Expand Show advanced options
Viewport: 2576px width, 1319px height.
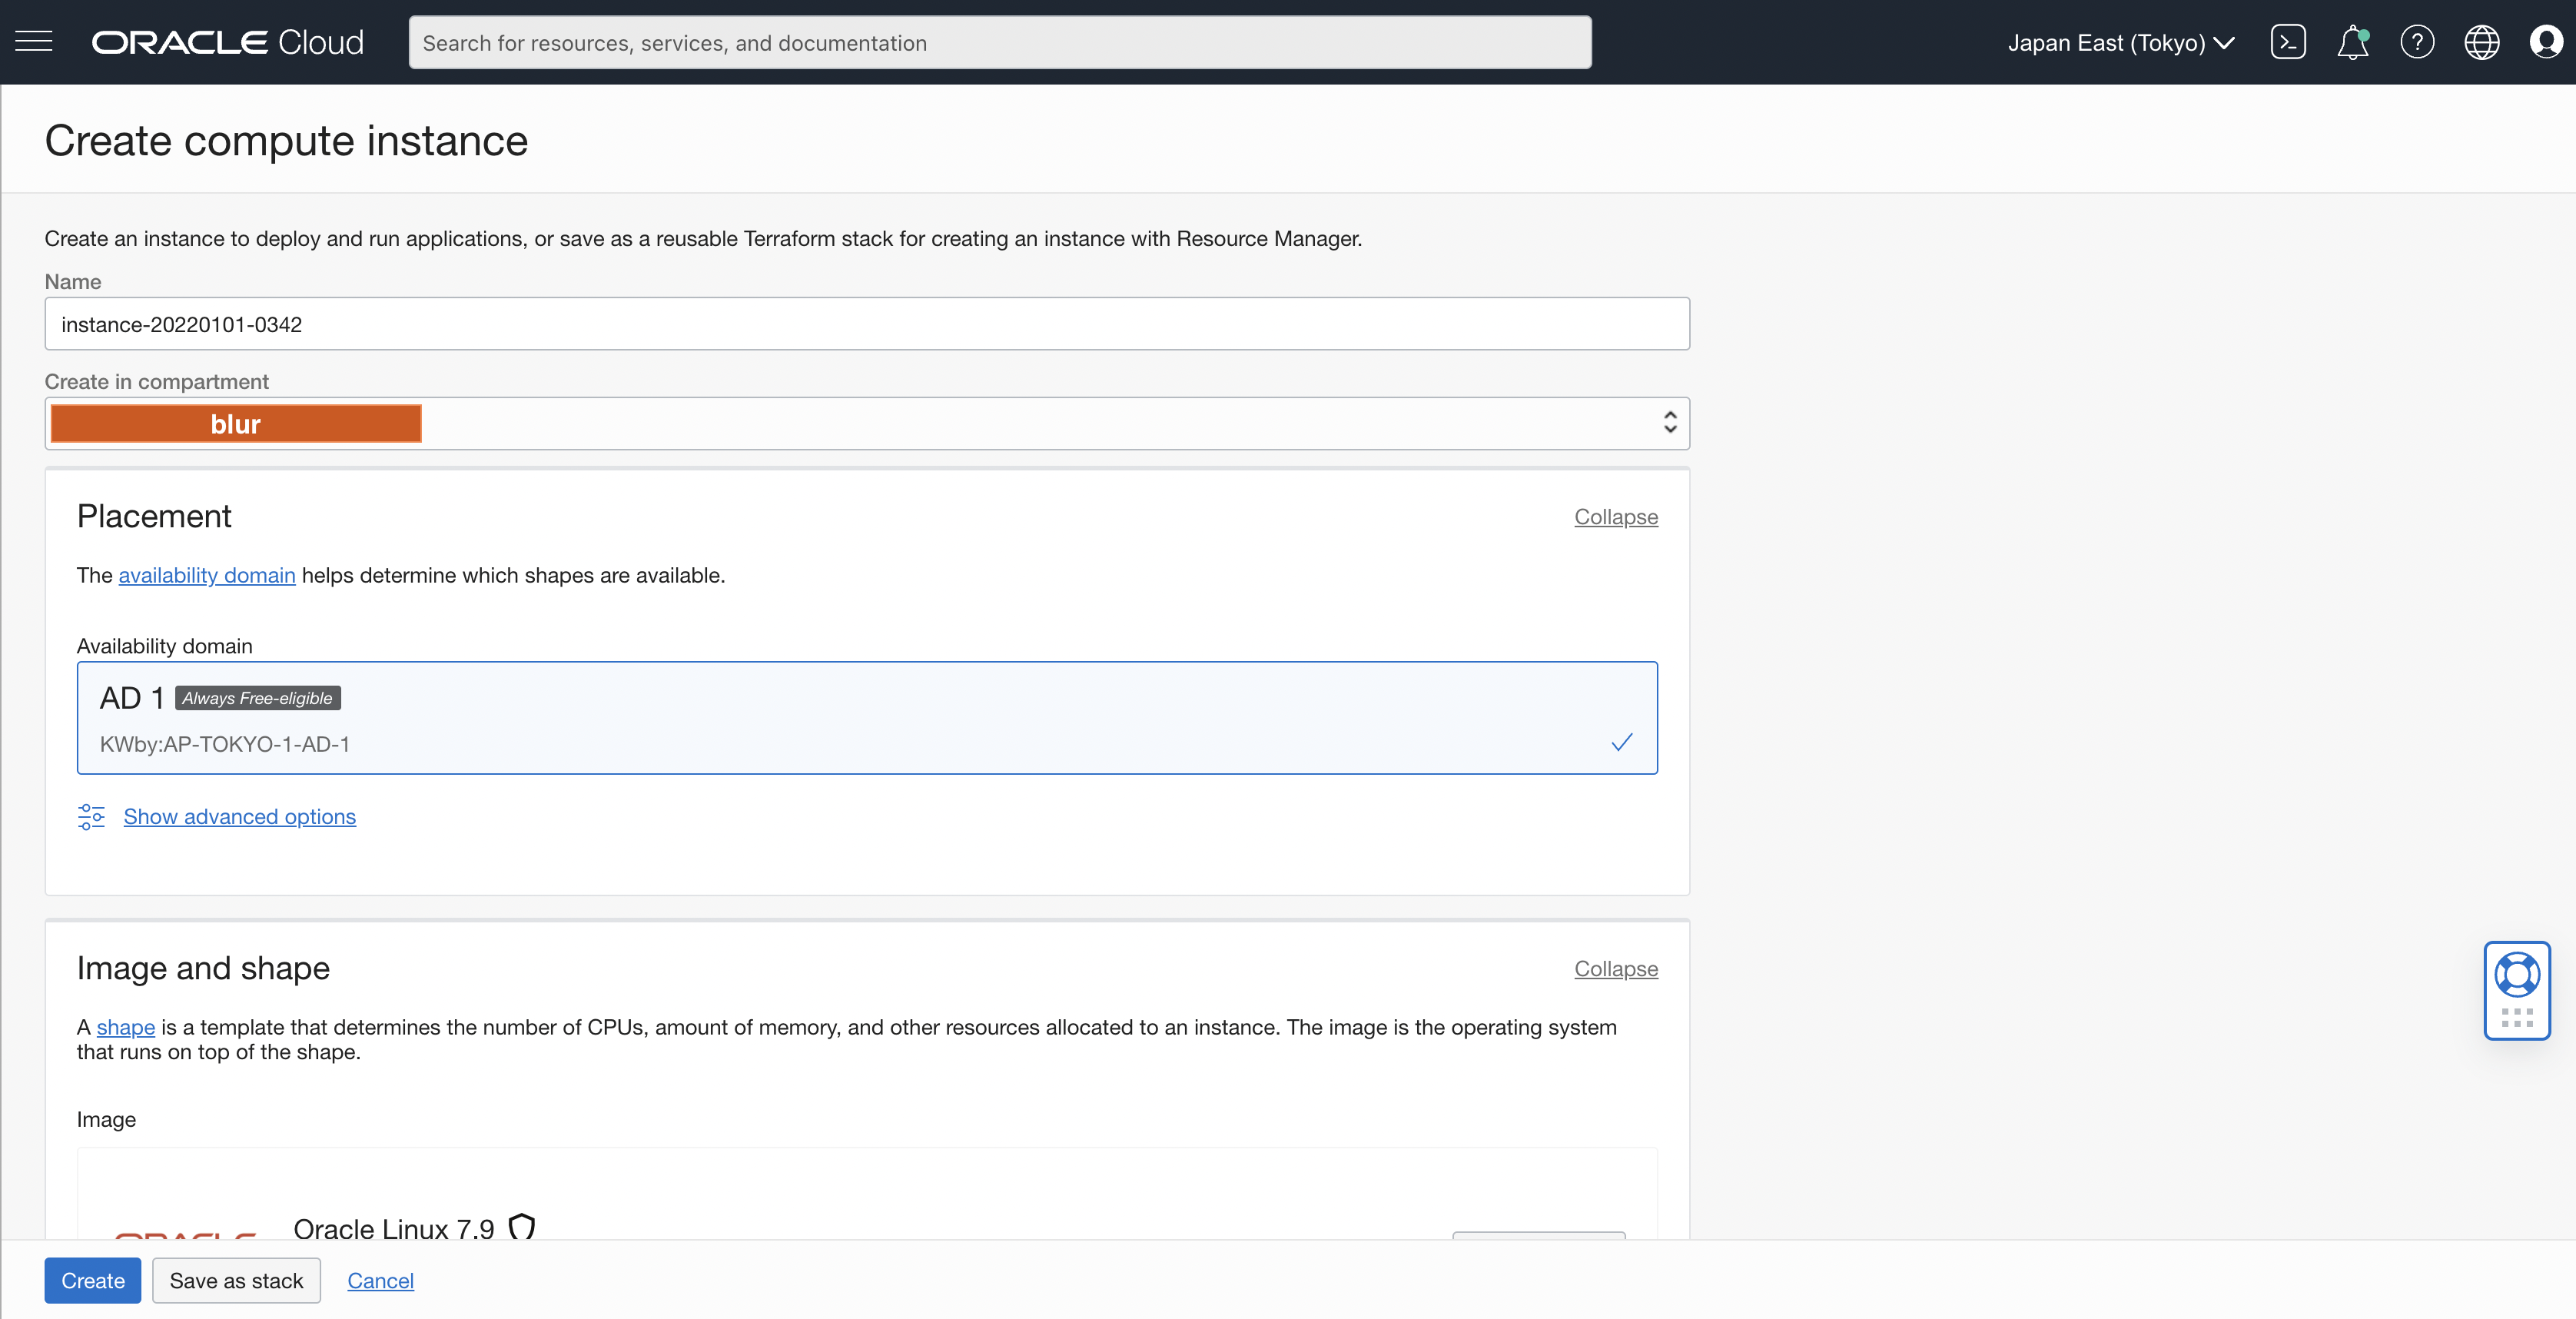tap(239, 816)
